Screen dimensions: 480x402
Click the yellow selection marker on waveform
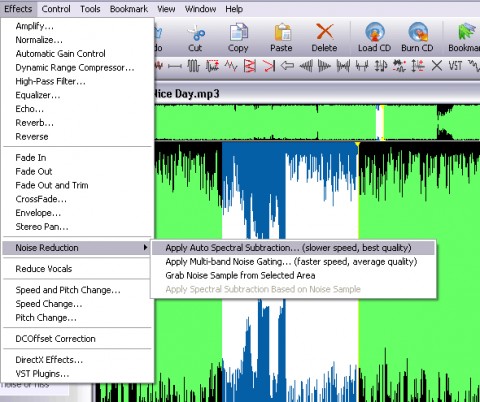click(x=357, y=145)
